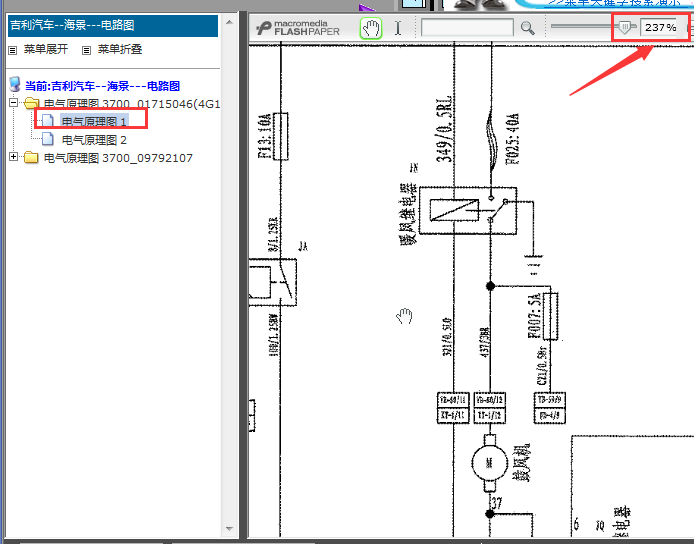
Task: Click the 237% zoom percentage field
Action: 660,28
